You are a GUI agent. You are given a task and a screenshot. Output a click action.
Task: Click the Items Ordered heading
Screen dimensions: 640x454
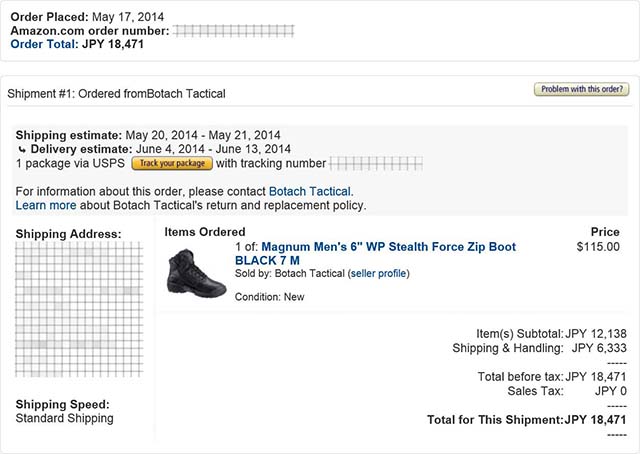tap(204, 232)
